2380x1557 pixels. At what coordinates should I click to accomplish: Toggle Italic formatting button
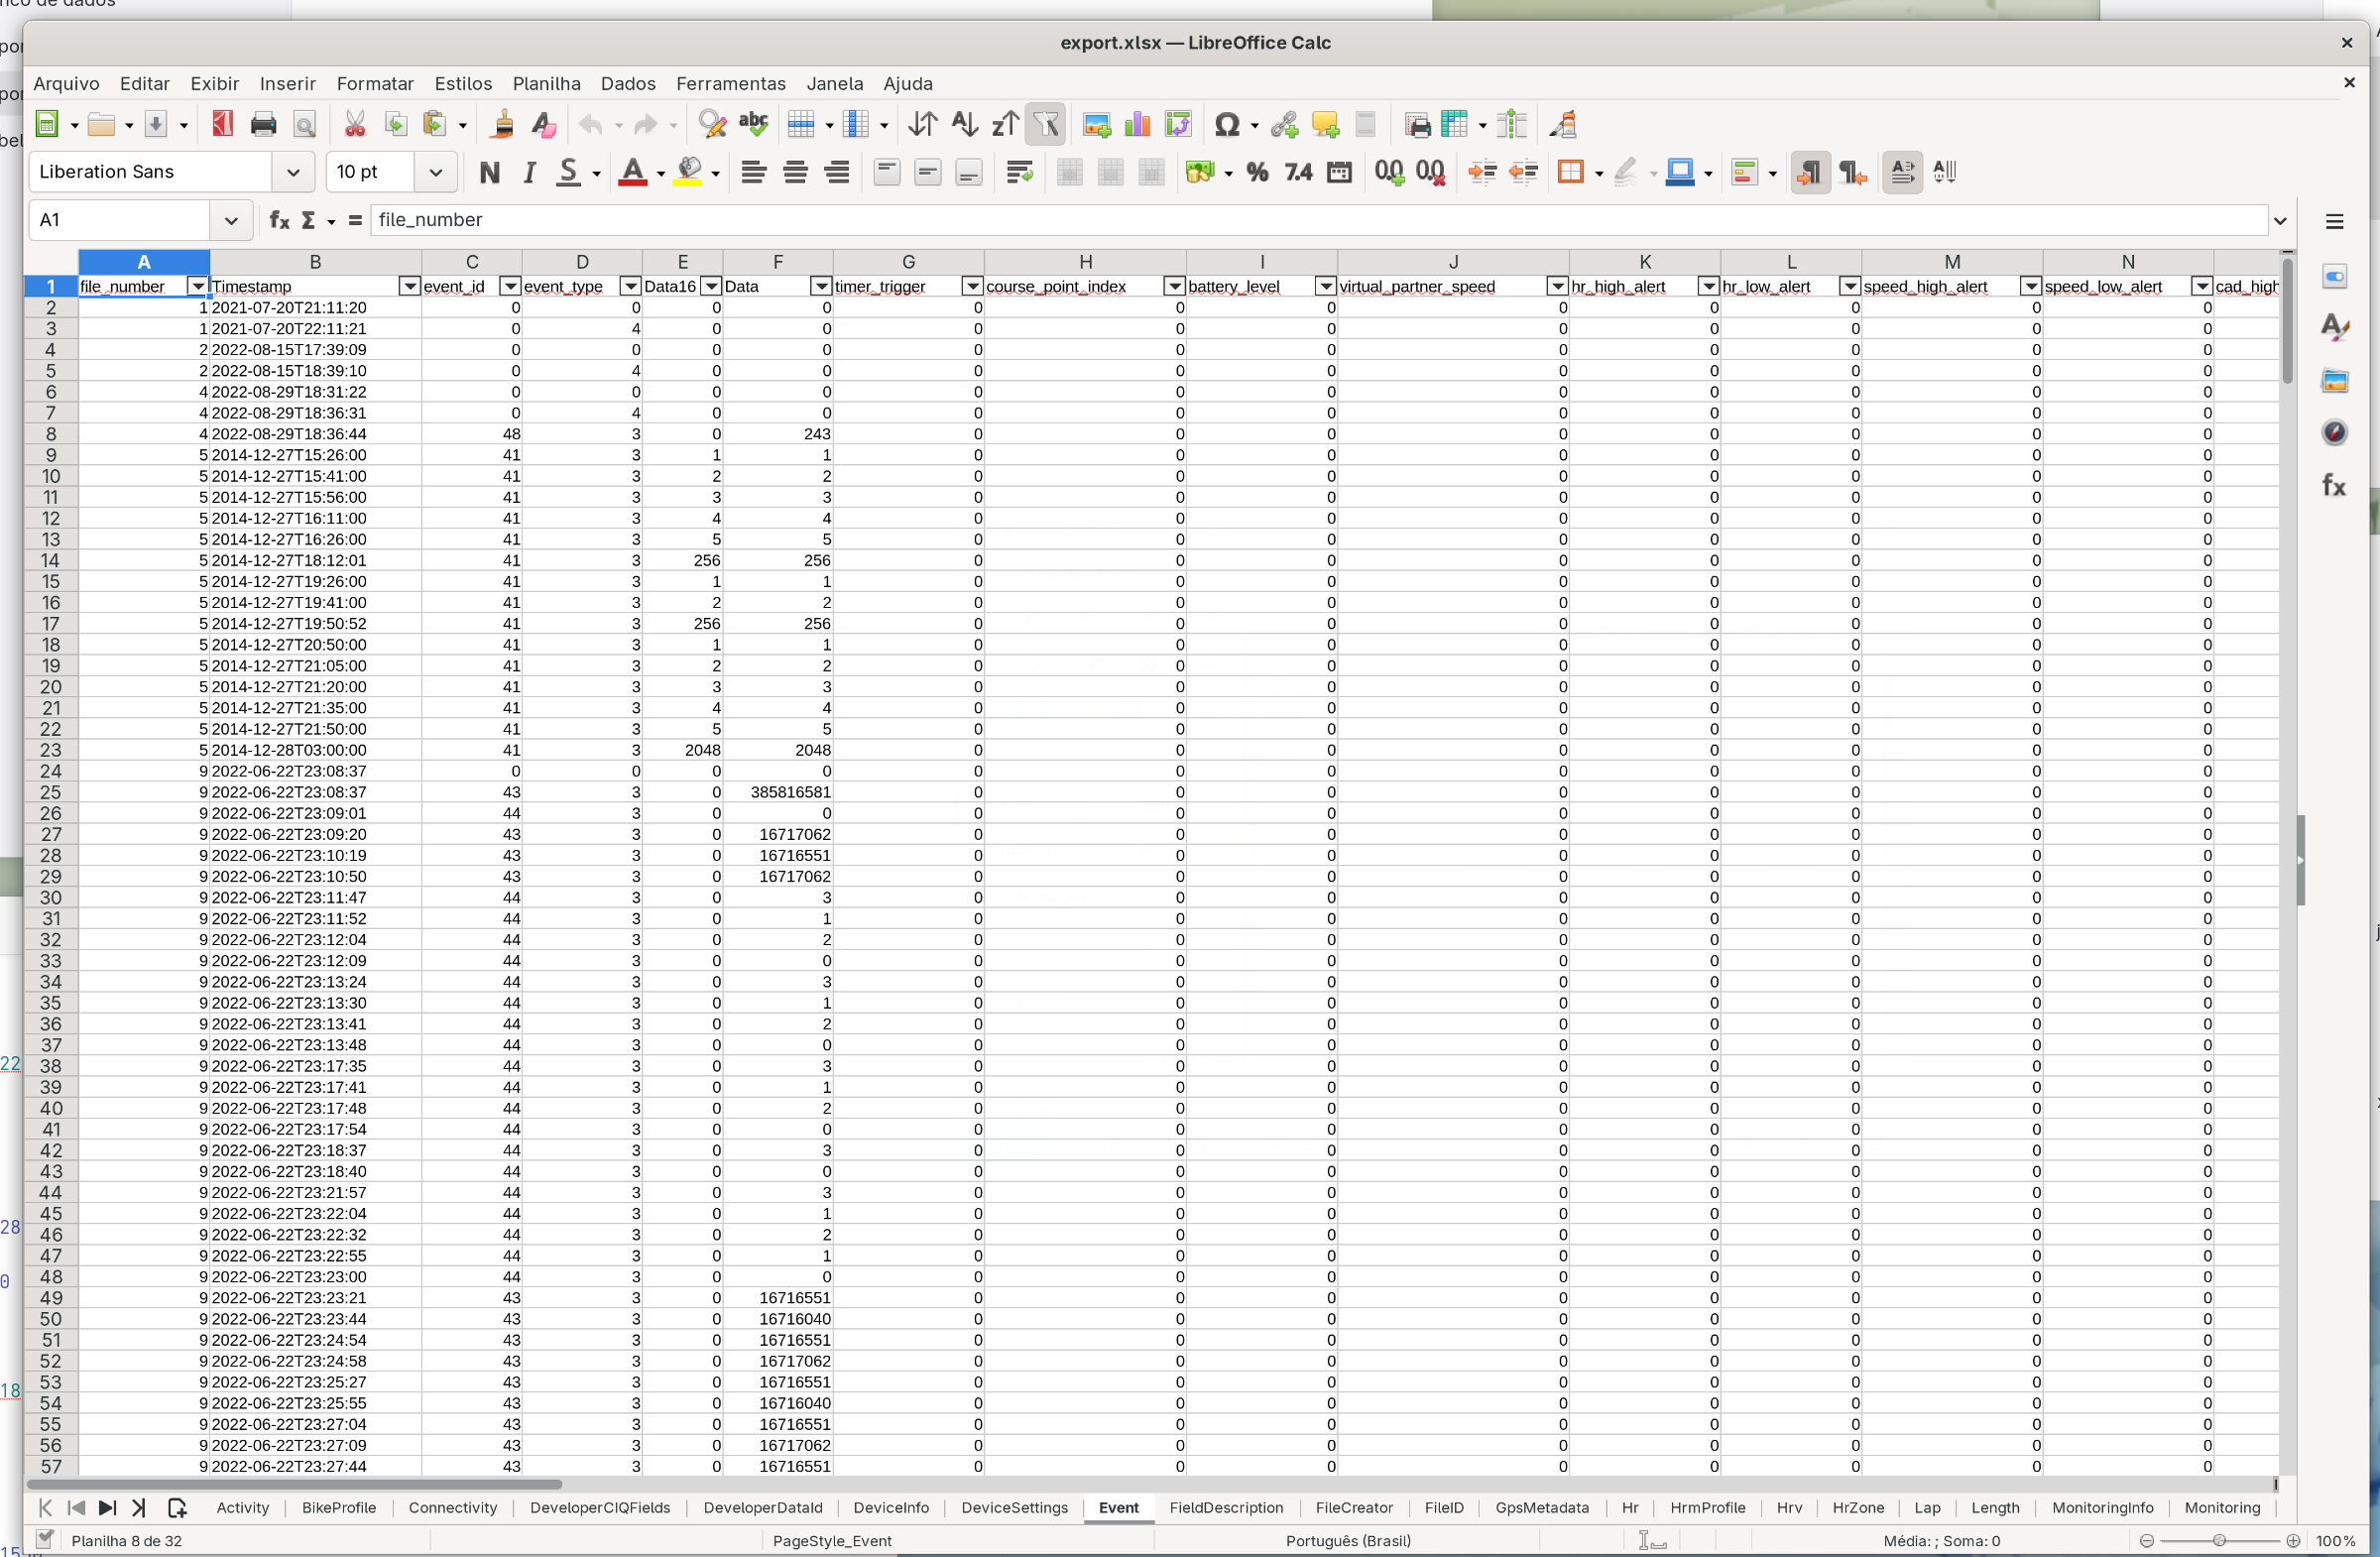coord(529,172)
